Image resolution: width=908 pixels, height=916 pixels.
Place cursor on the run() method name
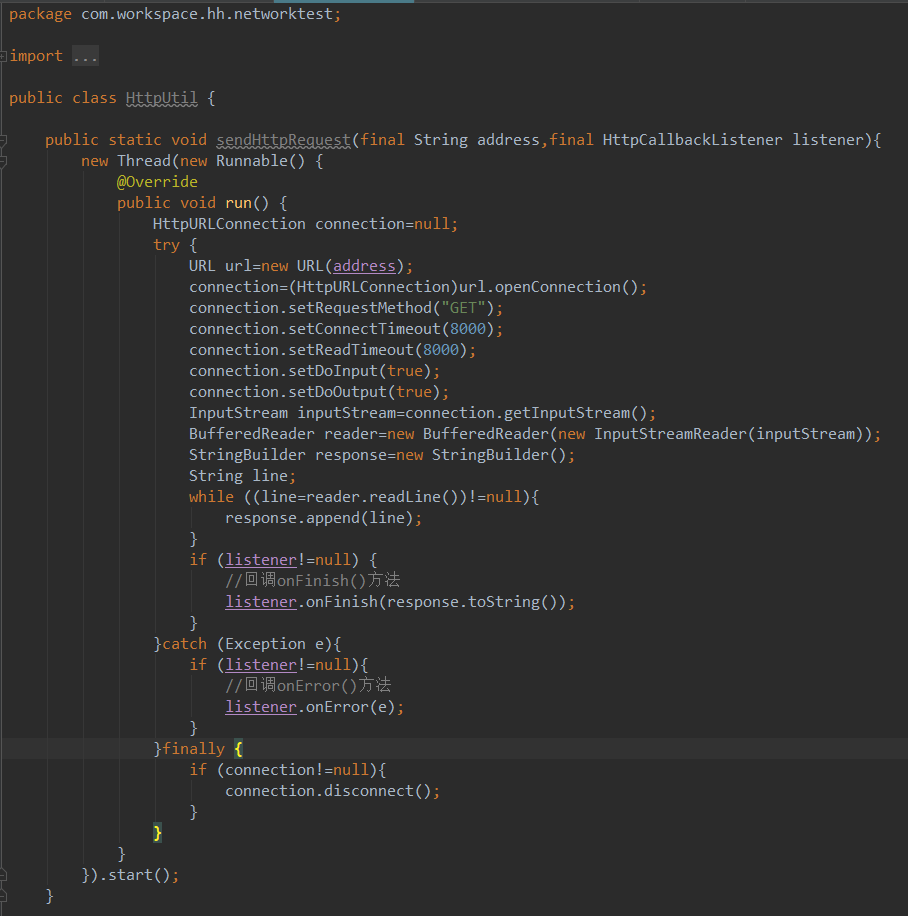[x=238, y=203]
